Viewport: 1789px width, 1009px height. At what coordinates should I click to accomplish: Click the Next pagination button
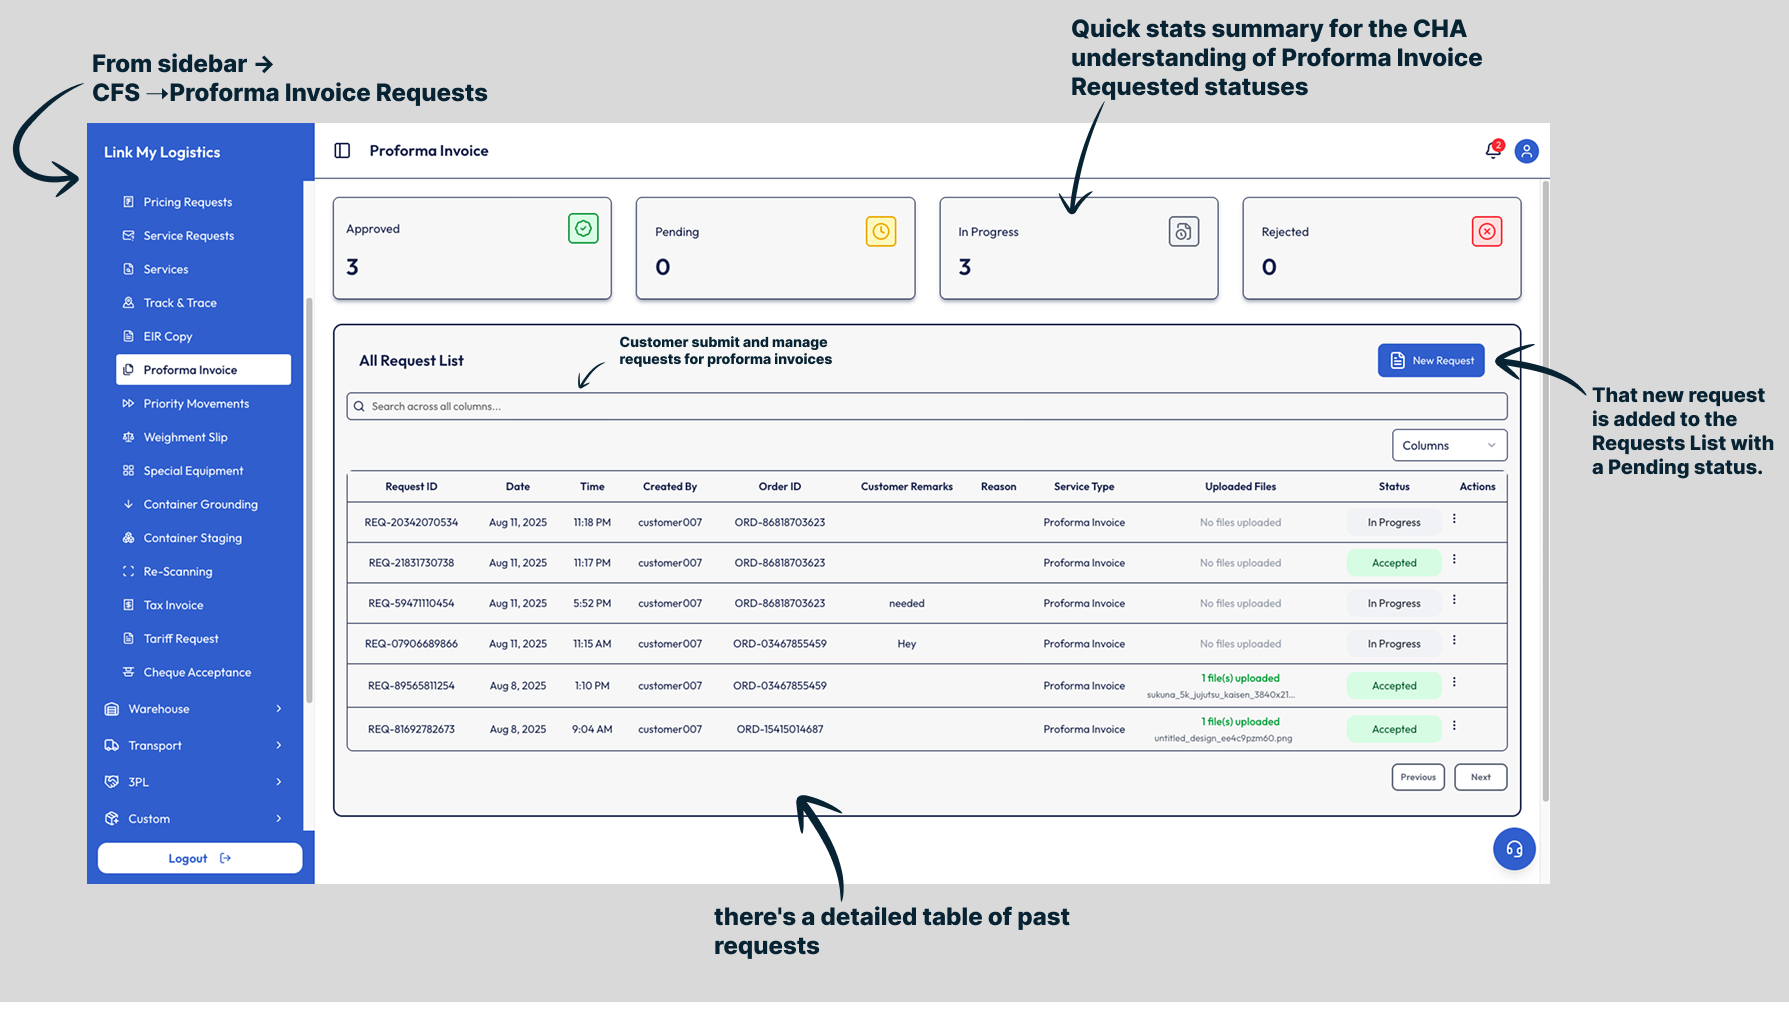click(x=1480, y=777)
